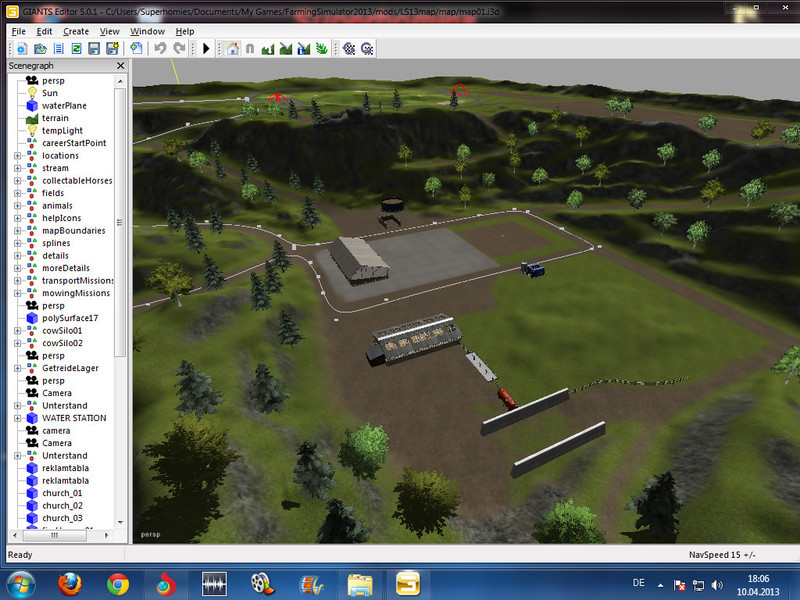
Task: Click the volume speaker tray icon
Action: click(x=717, y=585)
